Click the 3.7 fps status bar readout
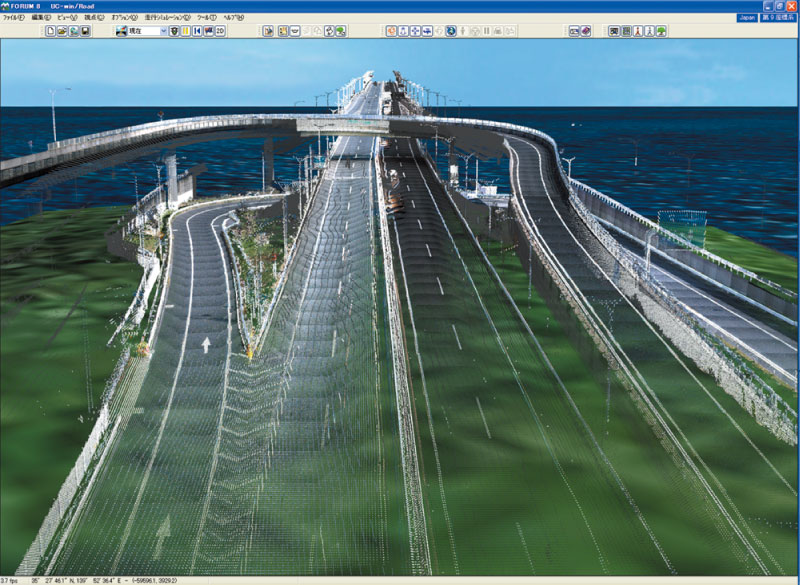The height and width of the screenshot is (585, 800). tap(9, 580)
